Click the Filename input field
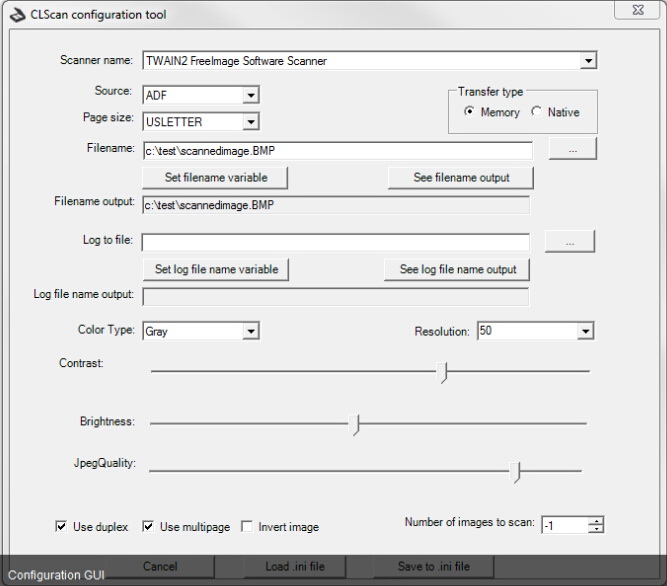 (338, 151)
